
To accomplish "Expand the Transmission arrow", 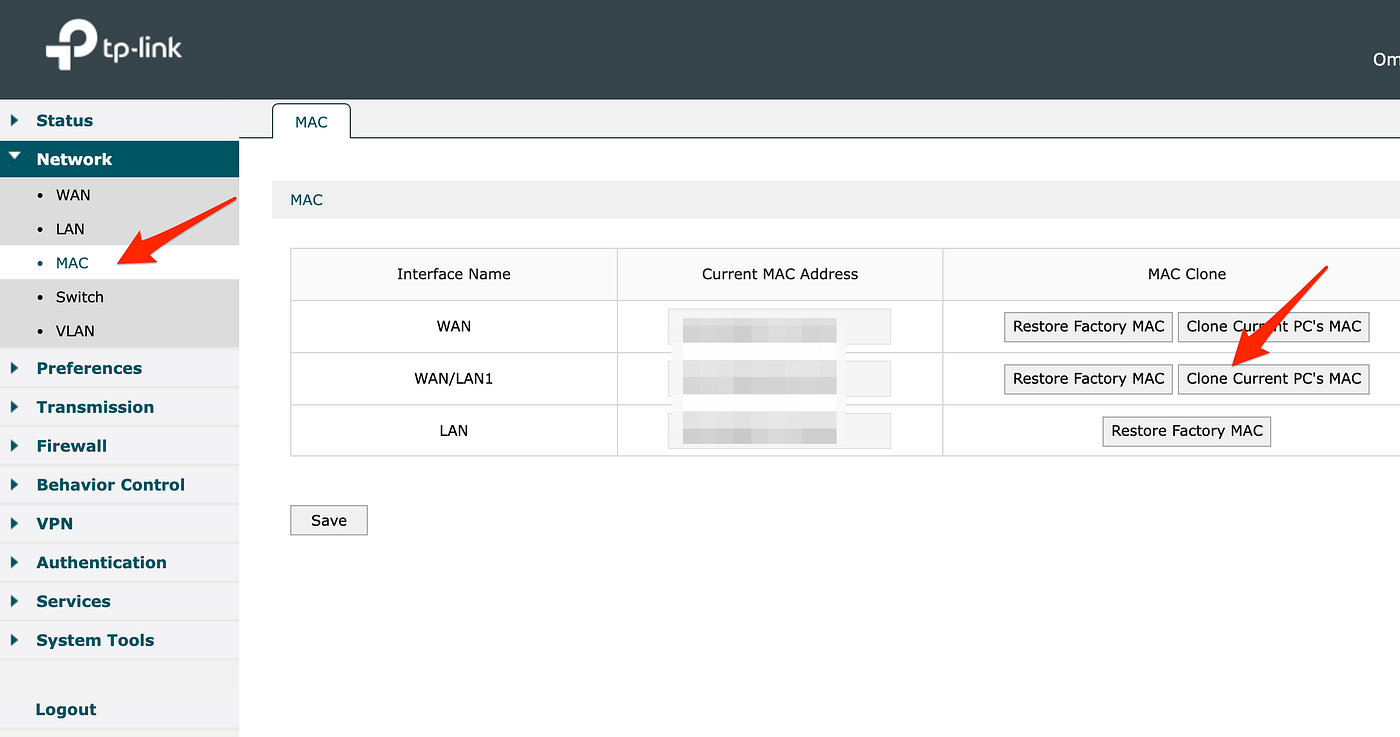I will click(x=14, y=407).
